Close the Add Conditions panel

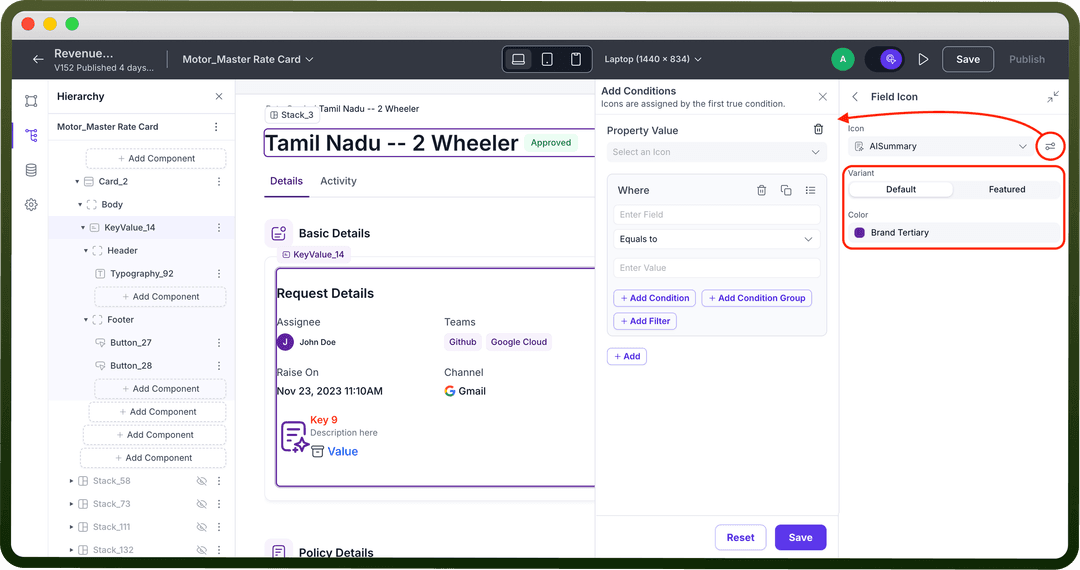coord(822,96)
